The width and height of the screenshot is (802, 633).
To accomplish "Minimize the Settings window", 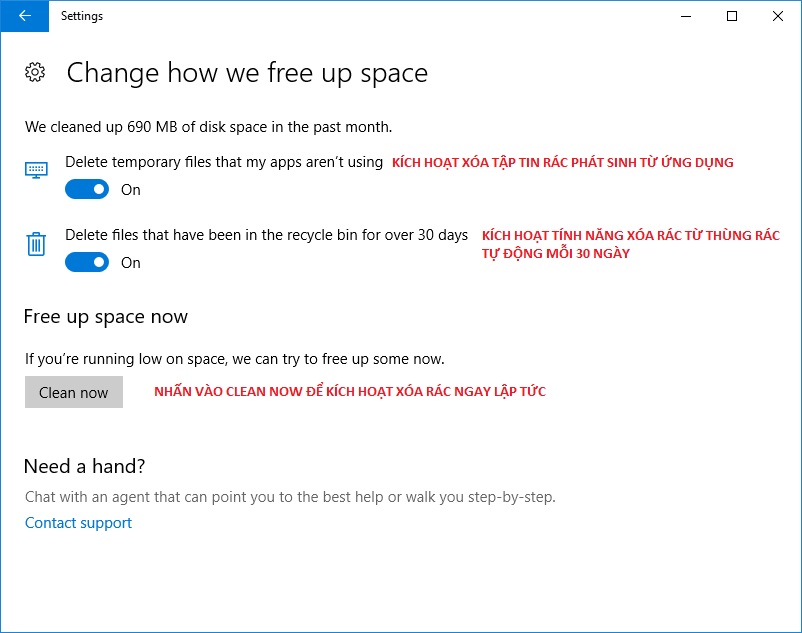I will 685,16.
